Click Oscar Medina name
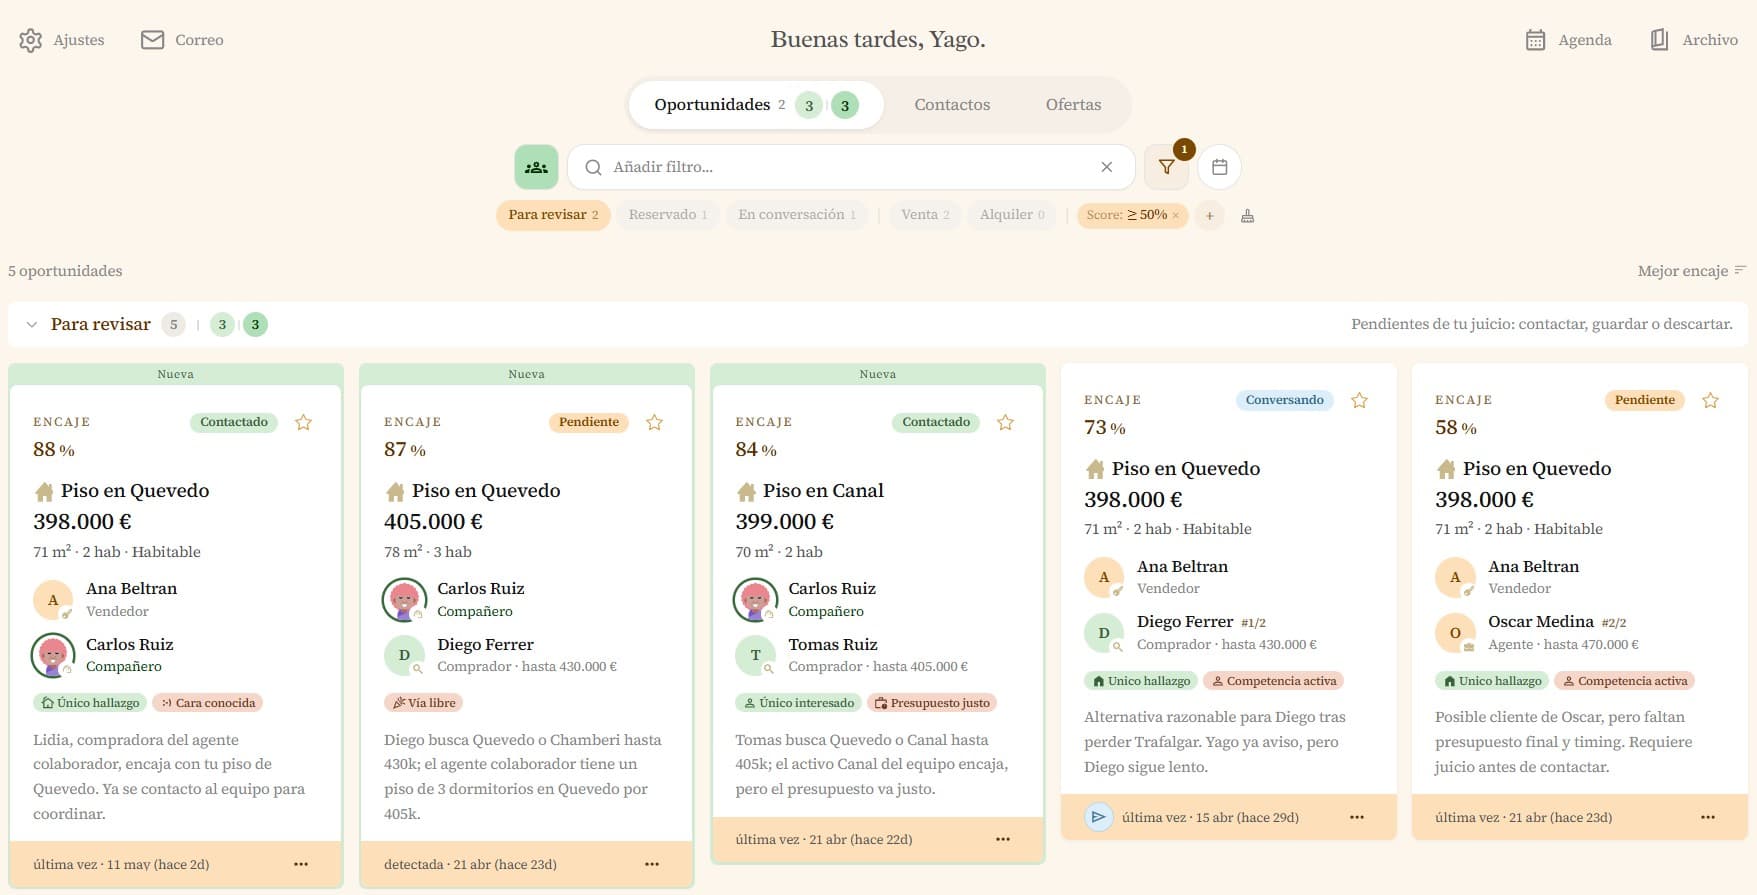 point(1541,622)
